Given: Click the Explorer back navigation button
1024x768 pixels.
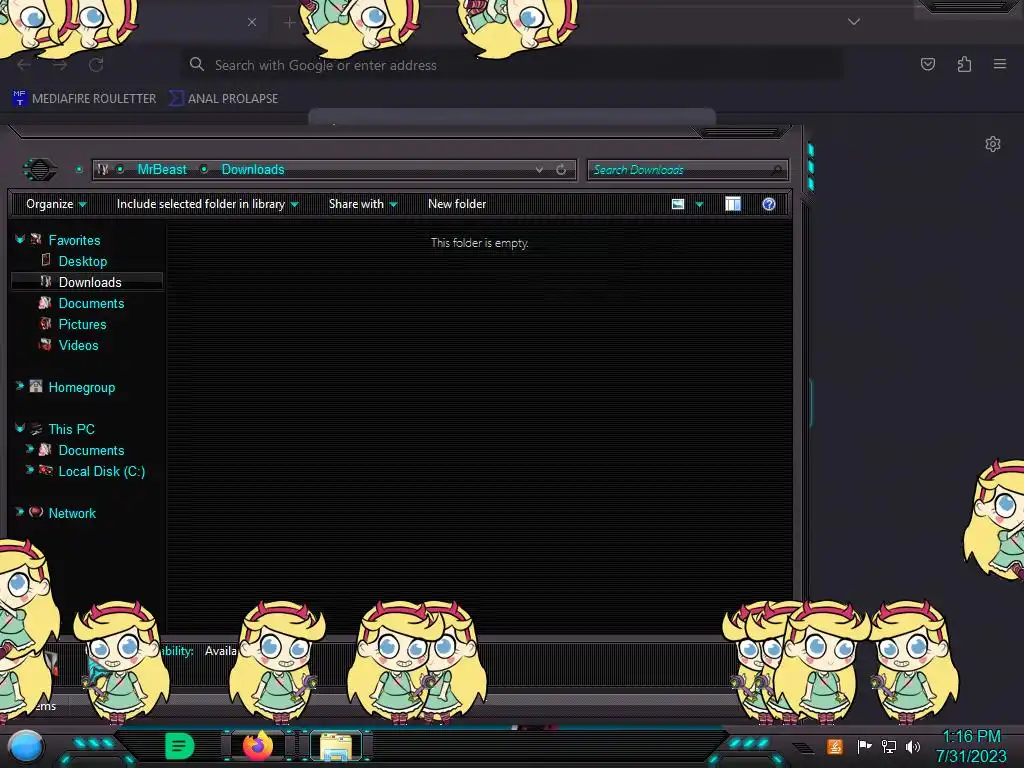Looking at the screenshot, I should pos(40,170).
